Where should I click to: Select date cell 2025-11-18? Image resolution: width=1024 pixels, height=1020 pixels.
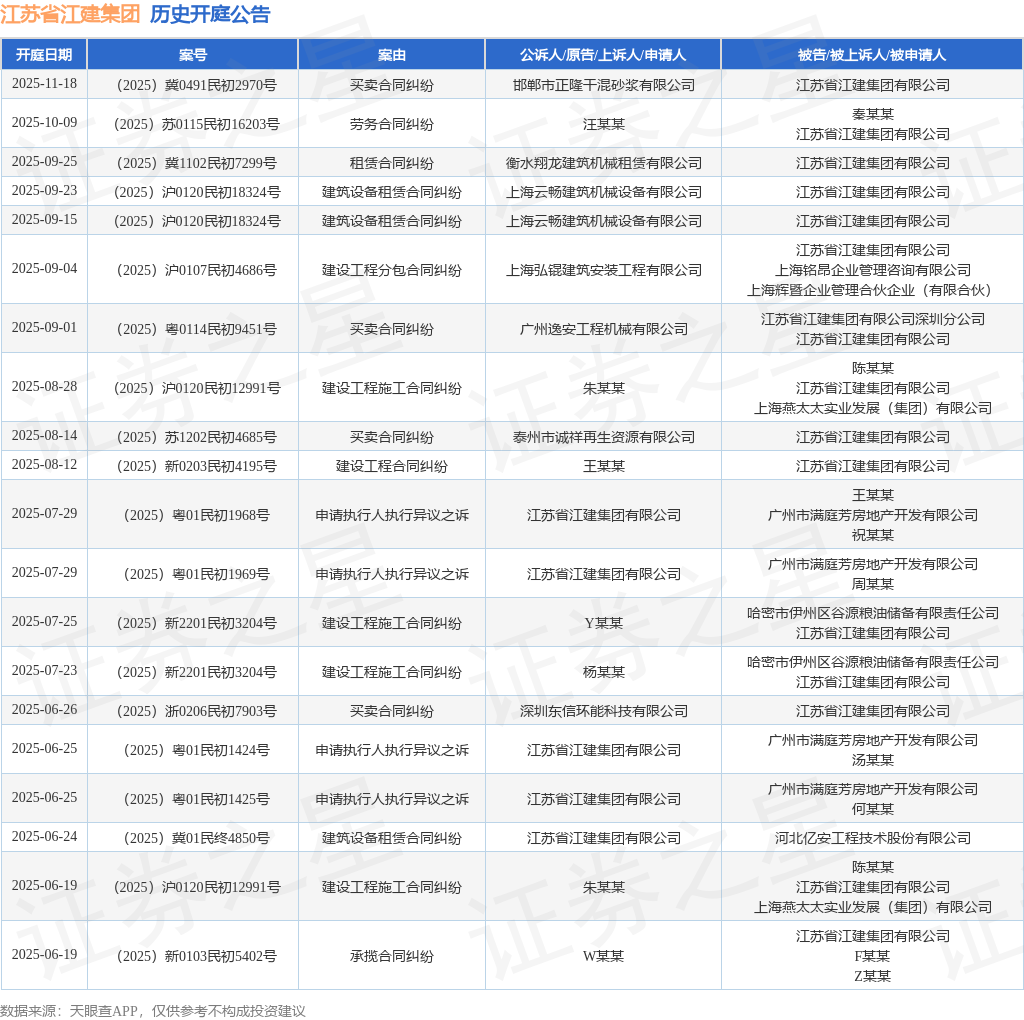point(44,84)
